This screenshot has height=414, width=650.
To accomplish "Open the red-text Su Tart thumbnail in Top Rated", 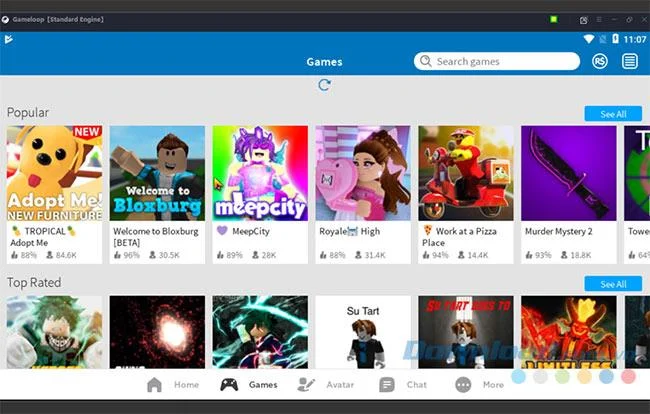I will 466,332.
